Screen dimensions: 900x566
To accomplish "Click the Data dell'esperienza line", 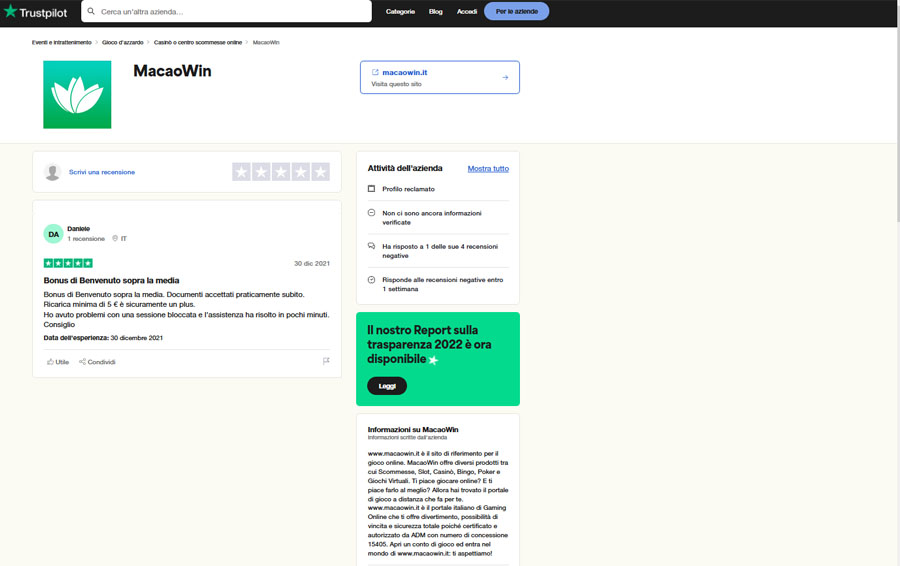I will [103, 338].
